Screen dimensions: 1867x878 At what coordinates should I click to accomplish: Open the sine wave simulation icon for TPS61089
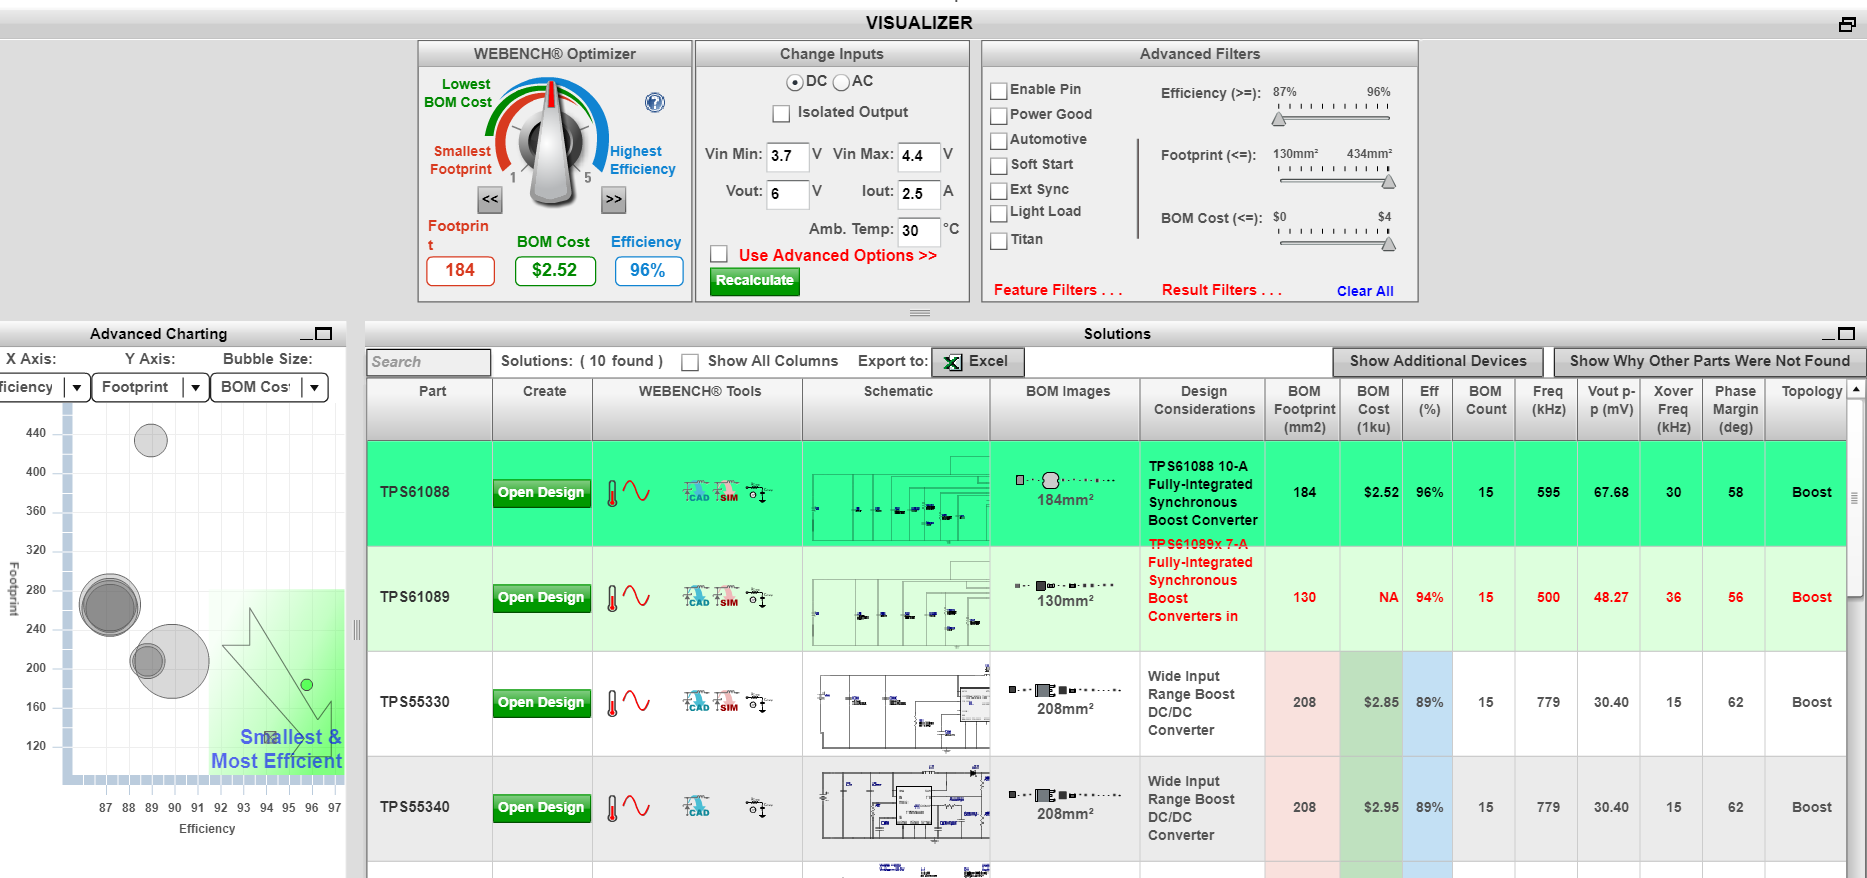coord(637,597)
